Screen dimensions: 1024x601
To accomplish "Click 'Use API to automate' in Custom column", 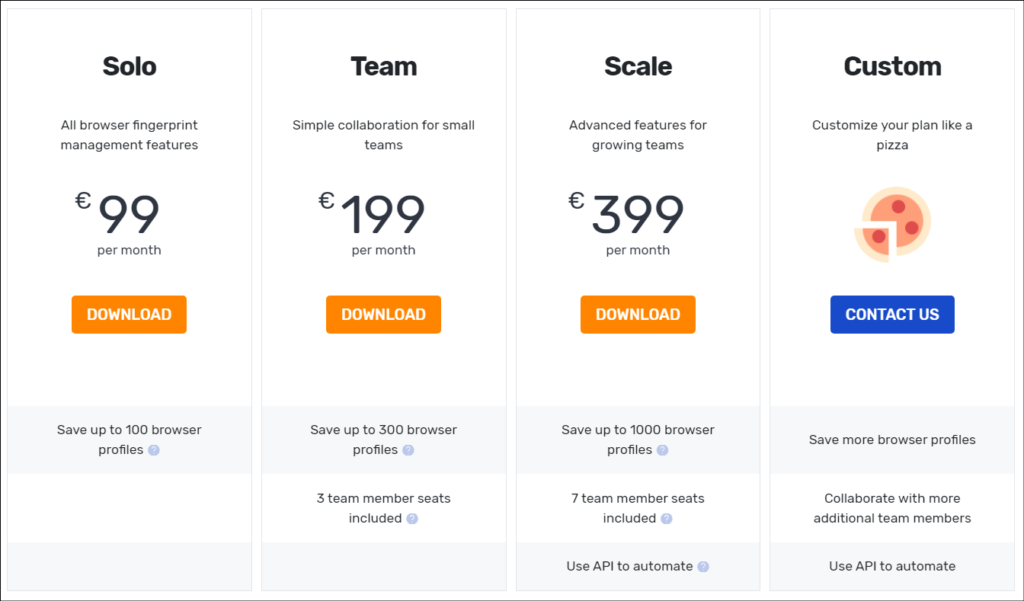I will [x=892, y=566].
